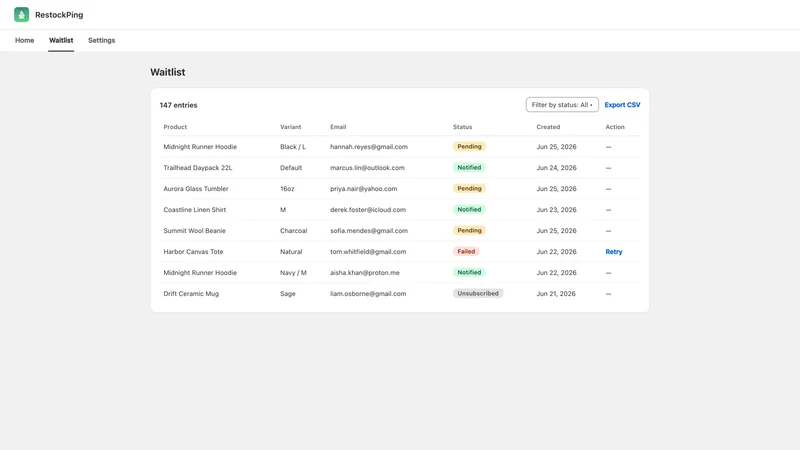Click email derek.foster@icloud.com
800x450 pixels.
click(x=368, y=210)
